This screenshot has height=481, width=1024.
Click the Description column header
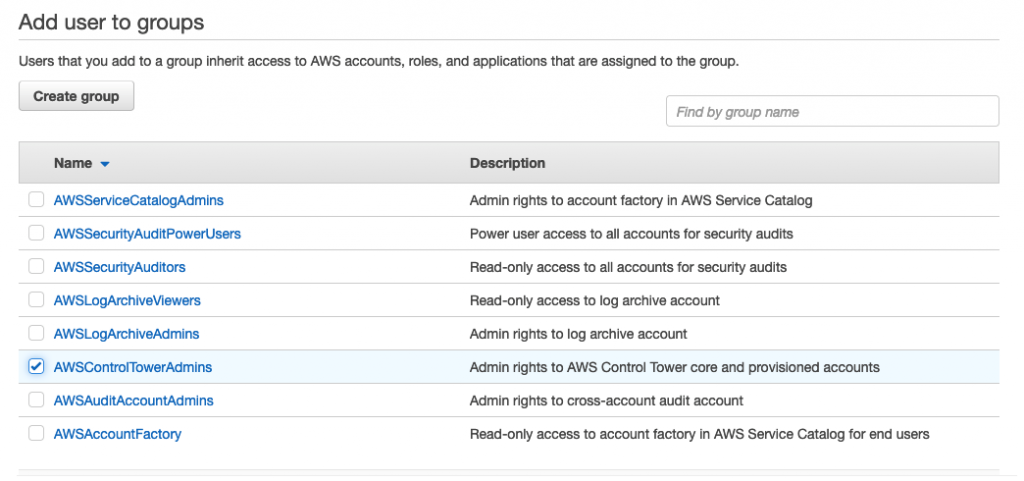coord(507,163)
